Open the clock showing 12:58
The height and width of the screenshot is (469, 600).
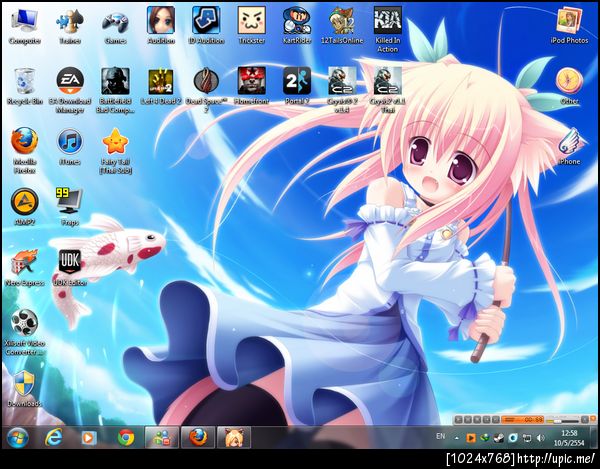point(569,438)
